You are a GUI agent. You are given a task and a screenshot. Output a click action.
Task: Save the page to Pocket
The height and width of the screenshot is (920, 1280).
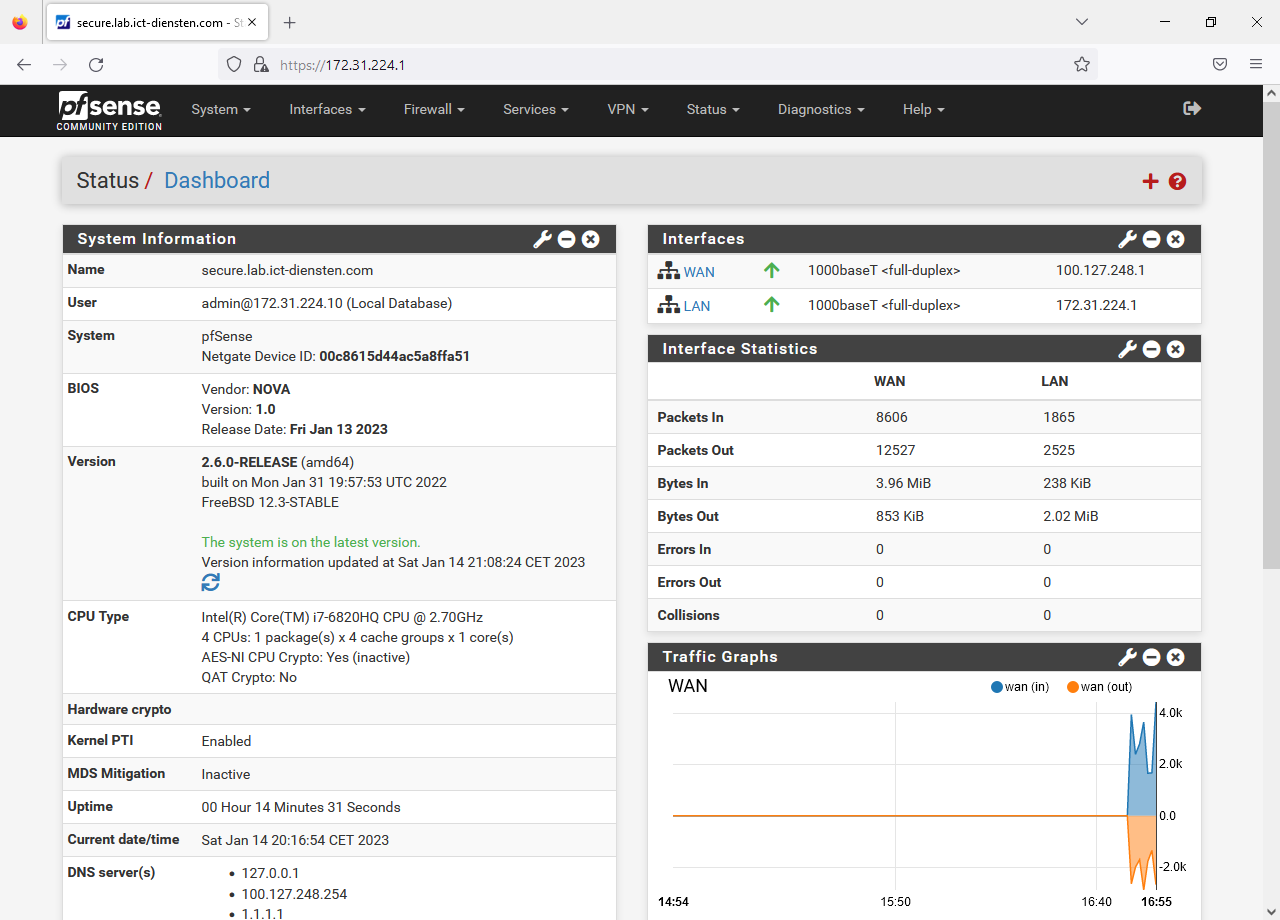[1220, 64]
